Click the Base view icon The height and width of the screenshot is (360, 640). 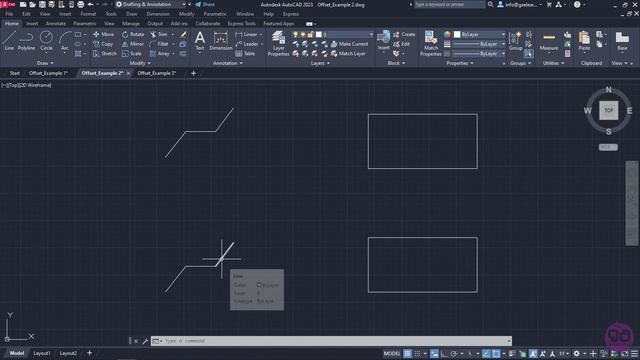pos(622,41)
